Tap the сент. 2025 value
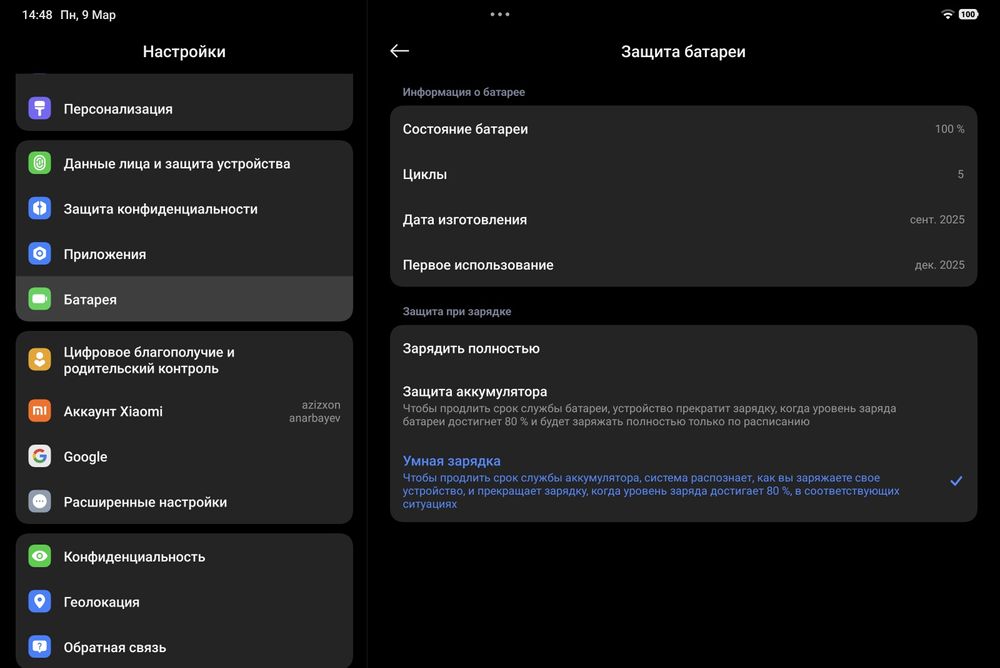 click(x=937, y=219)
